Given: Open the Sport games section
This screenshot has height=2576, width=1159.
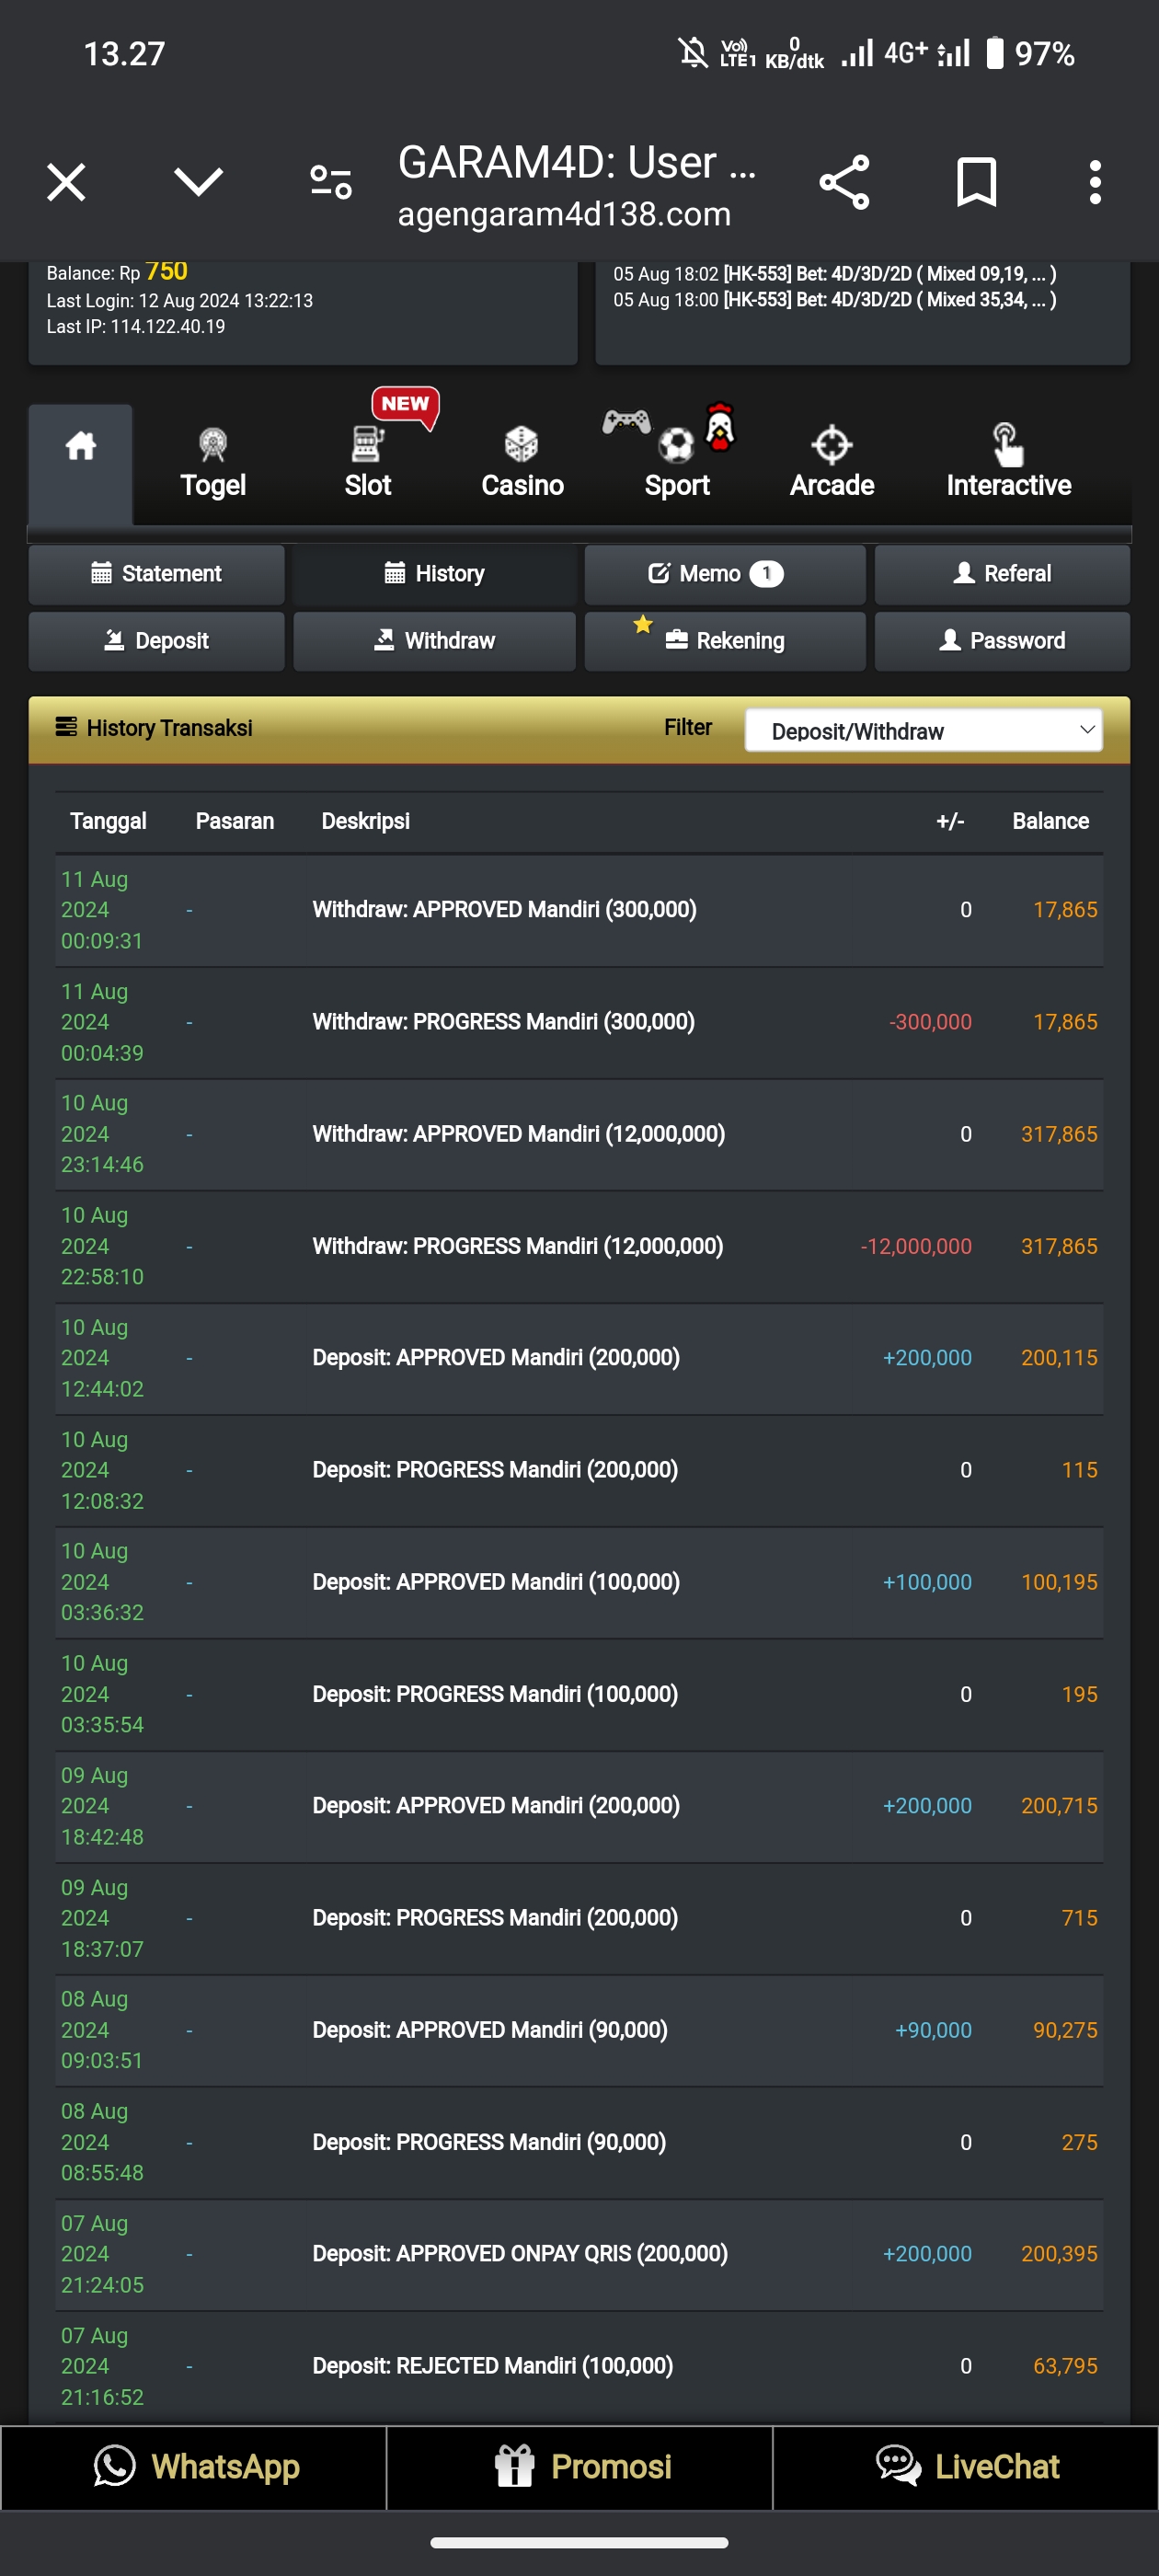Looking at the screenshot, I should [677, 464].
